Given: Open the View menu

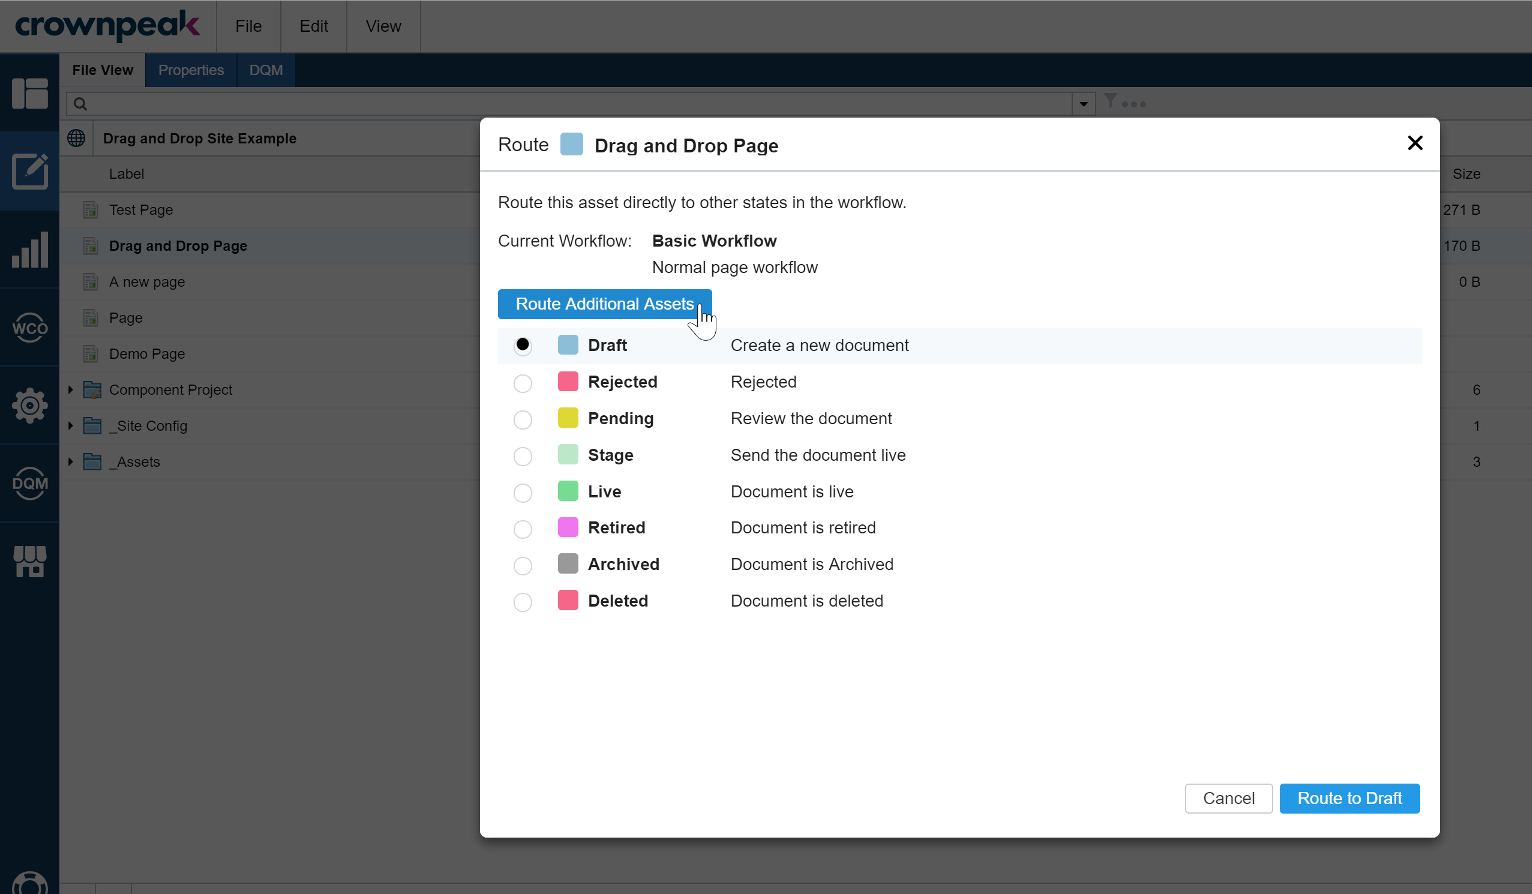Looking at the screenshot, I should [x=384, y=26].
